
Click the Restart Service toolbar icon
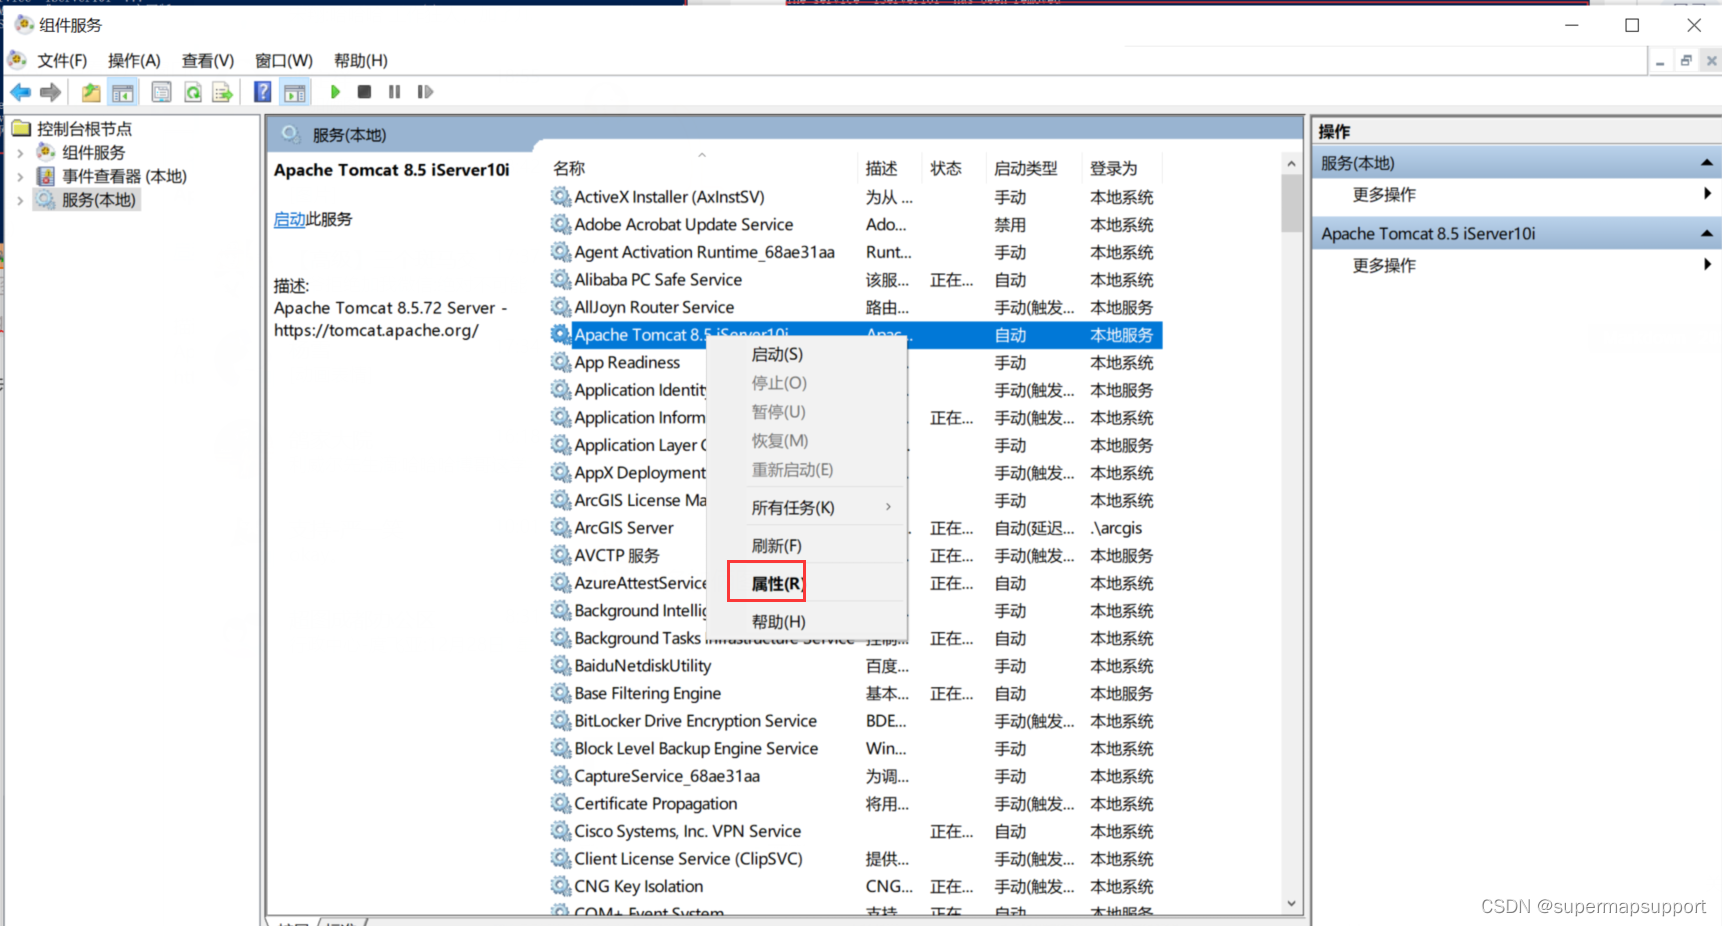[x=425, y=92]
